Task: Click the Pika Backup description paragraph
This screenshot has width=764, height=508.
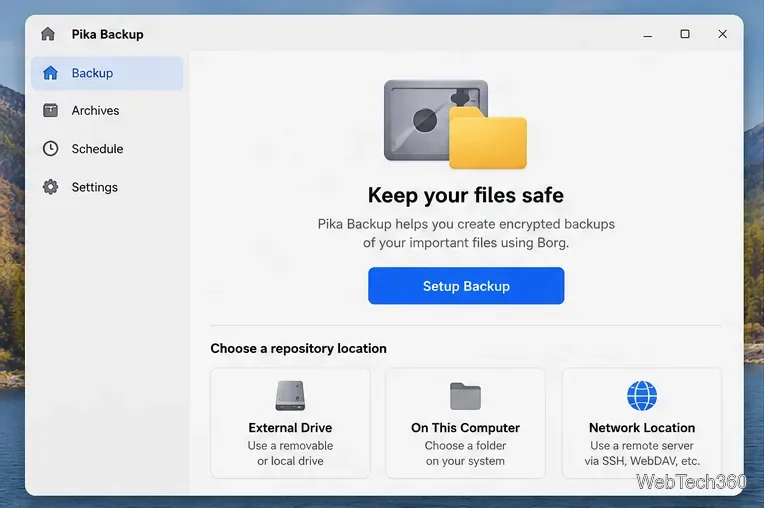Action: (x=466, y=233)
